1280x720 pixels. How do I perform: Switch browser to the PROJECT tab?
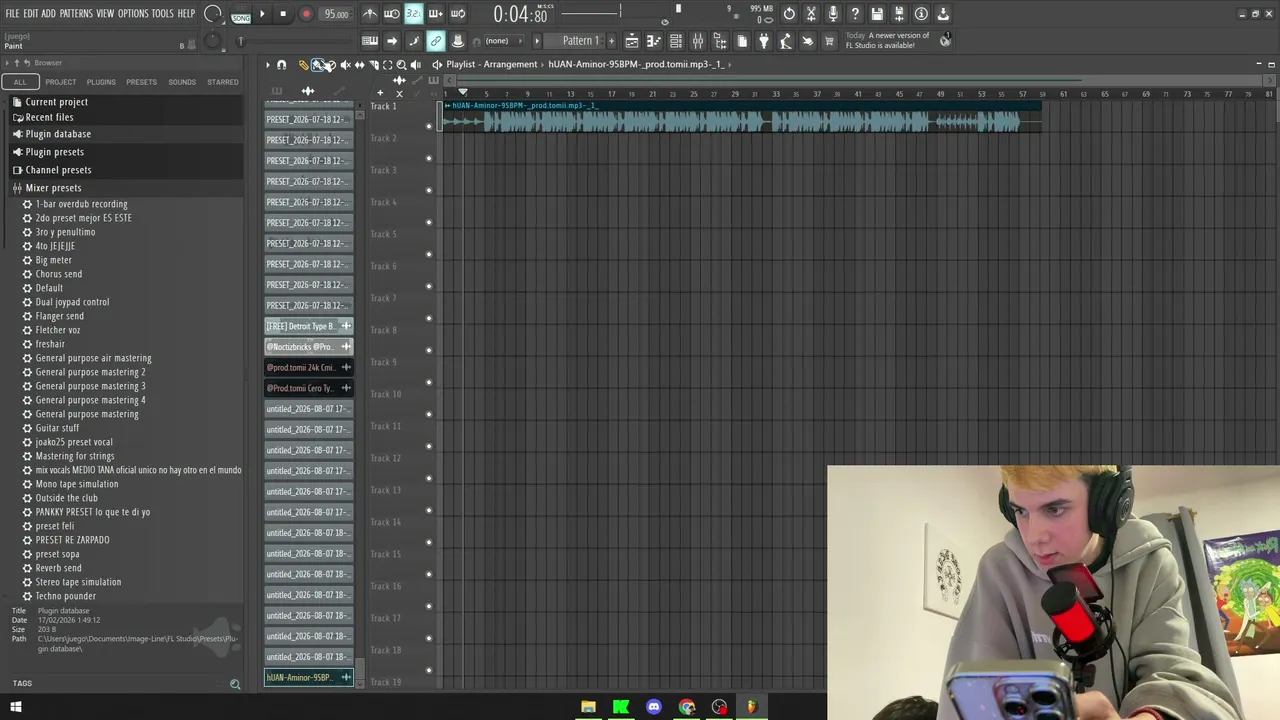60,82
